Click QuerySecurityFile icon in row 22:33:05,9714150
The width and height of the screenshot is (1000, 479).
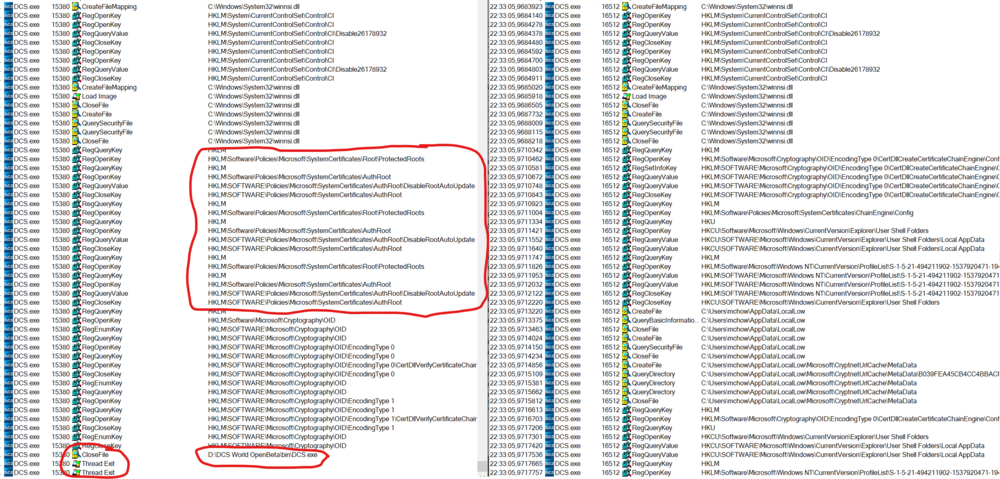[x=626, y=347]
